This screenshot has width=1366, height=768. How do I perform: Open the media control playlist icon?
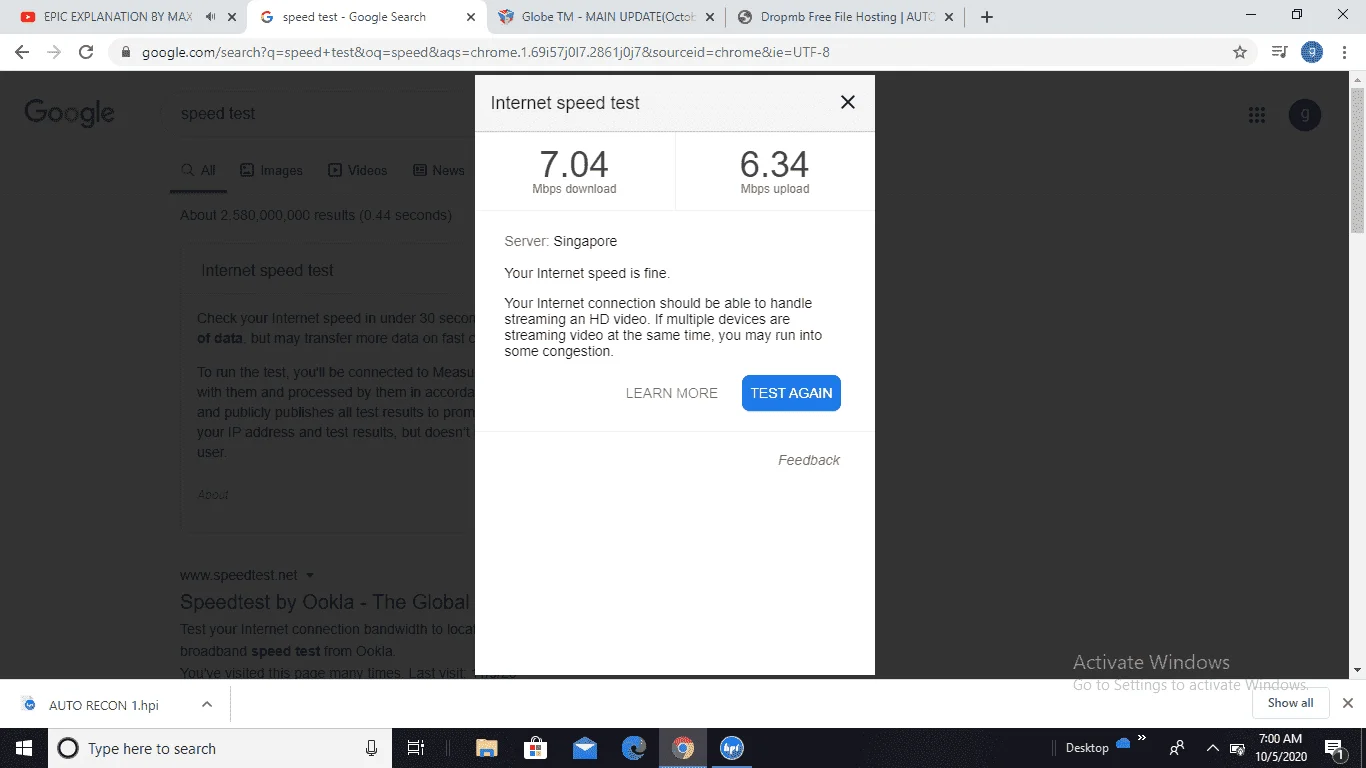(1279, 52)
